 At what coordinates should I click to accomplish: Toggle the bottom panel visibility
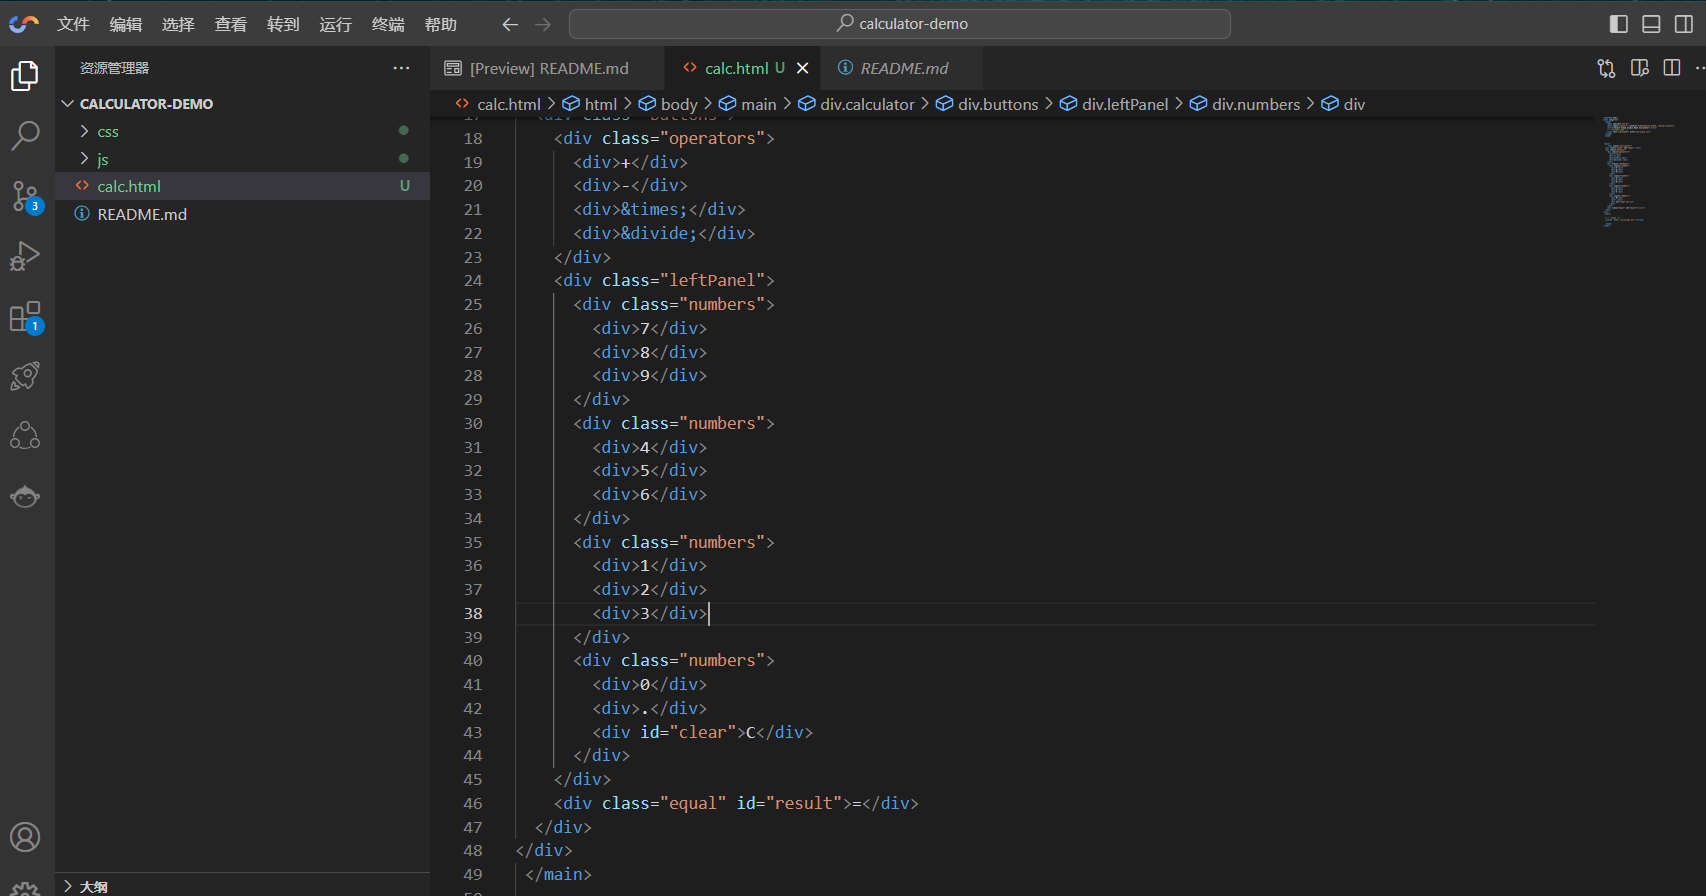1652,24
